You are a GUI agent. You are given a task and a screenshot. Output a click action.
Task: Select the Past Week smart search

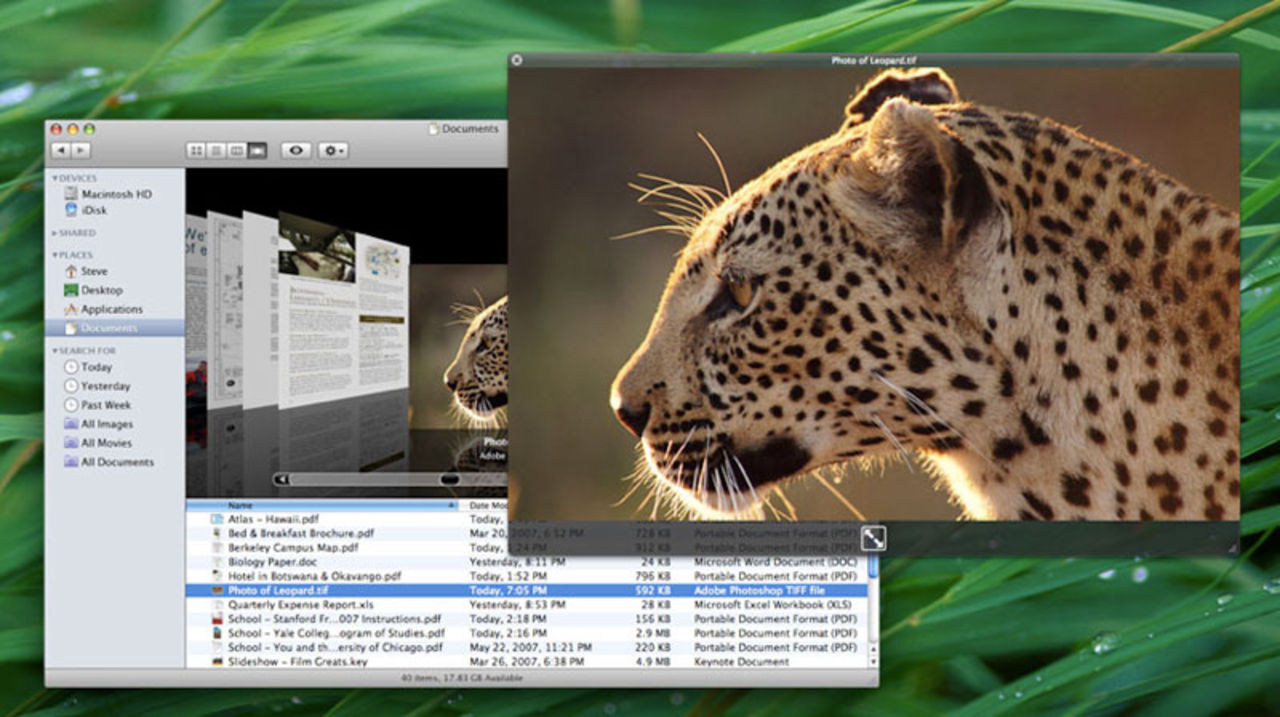point(109,405)
